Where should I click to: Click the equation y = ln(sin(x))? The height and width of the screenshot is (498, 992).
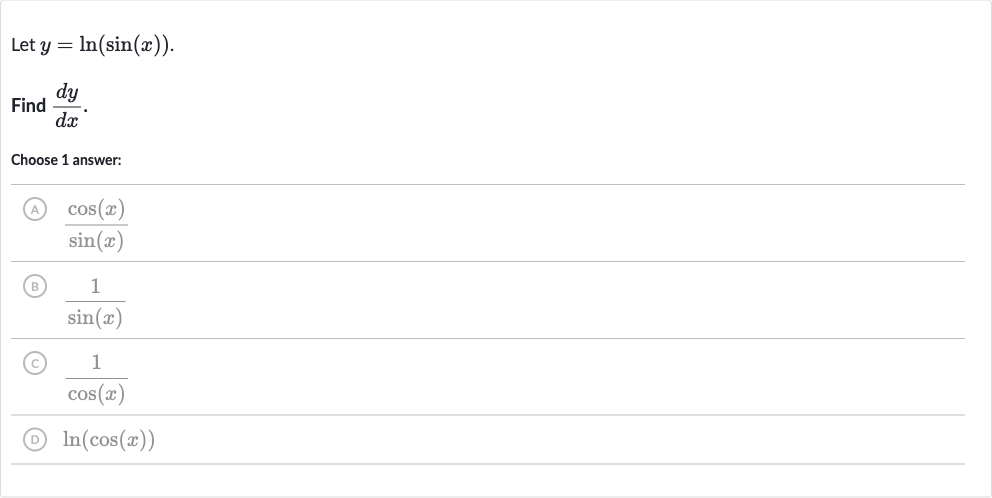pyautogui.click(x=106, y=45)
